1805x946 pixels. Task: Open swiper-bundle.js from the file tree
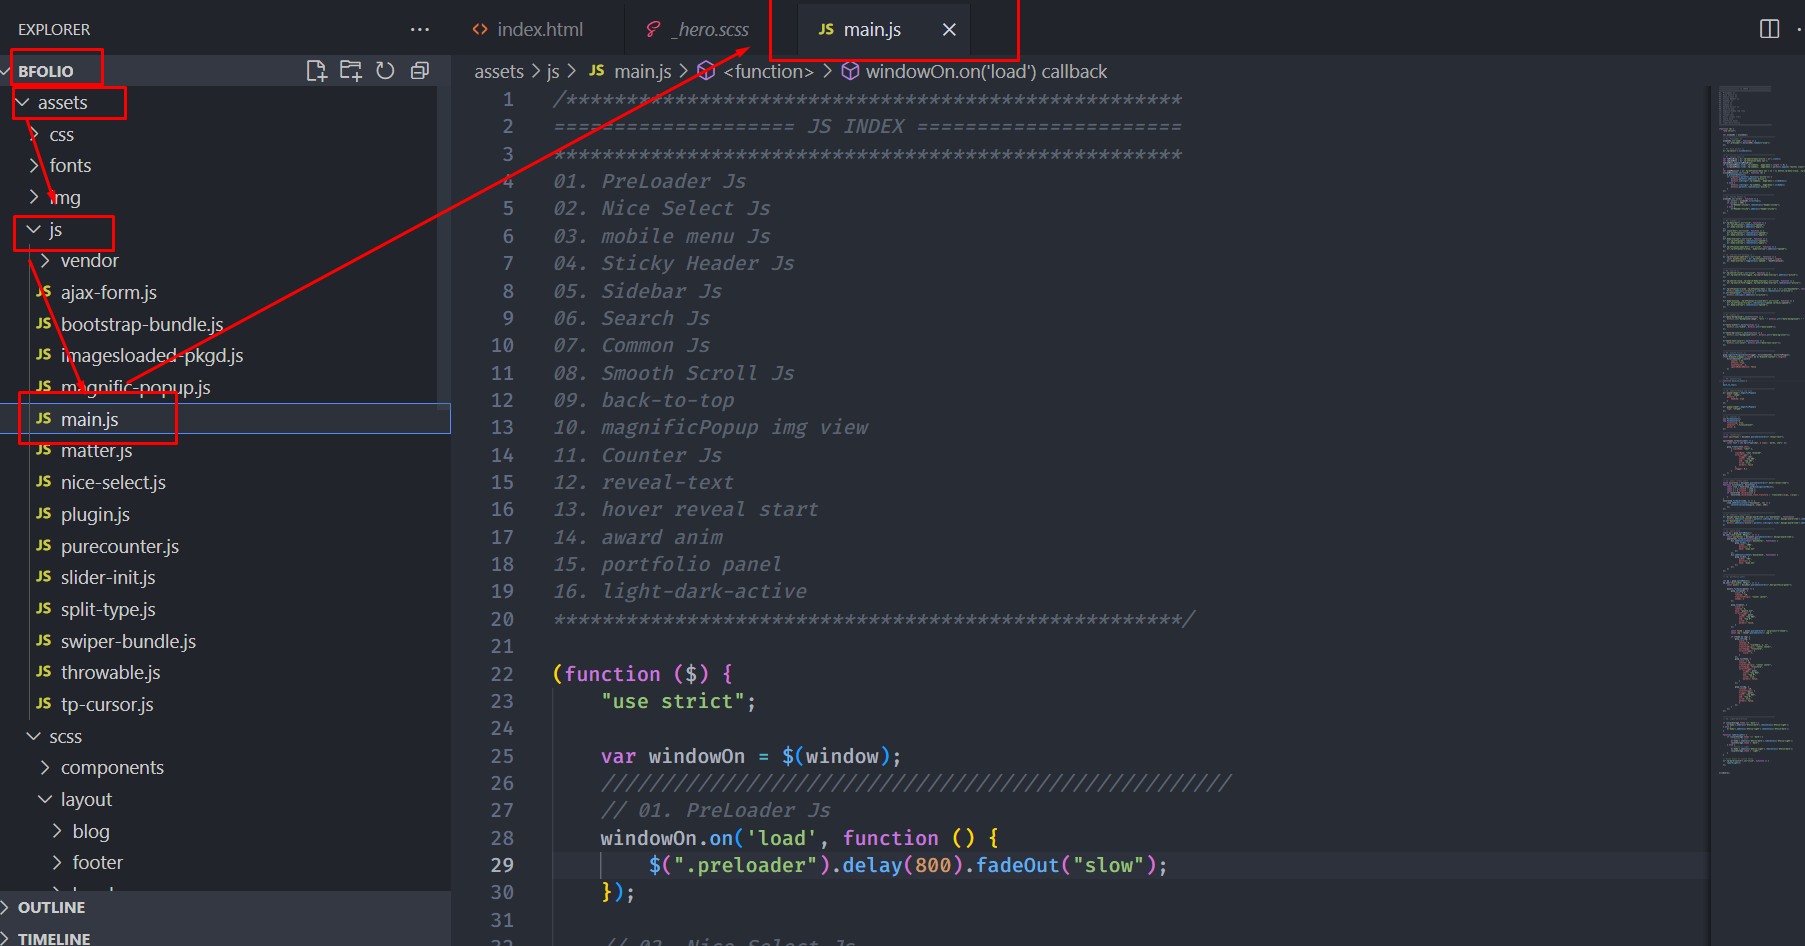tap(128, 641)
